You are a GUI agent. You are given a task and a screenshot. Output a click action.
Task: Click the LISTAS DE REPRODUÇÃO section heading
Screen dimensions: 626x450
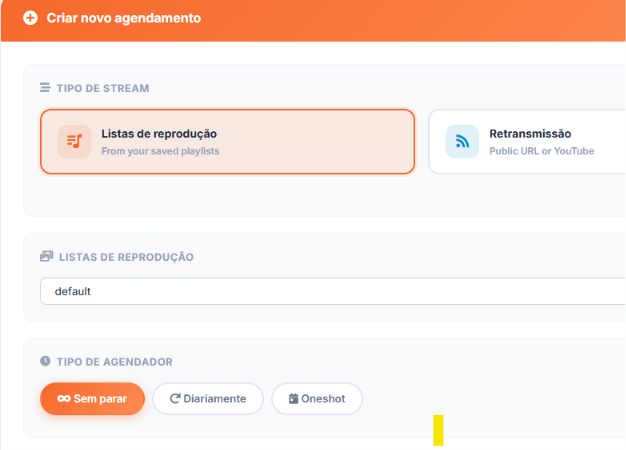point(126,257)
